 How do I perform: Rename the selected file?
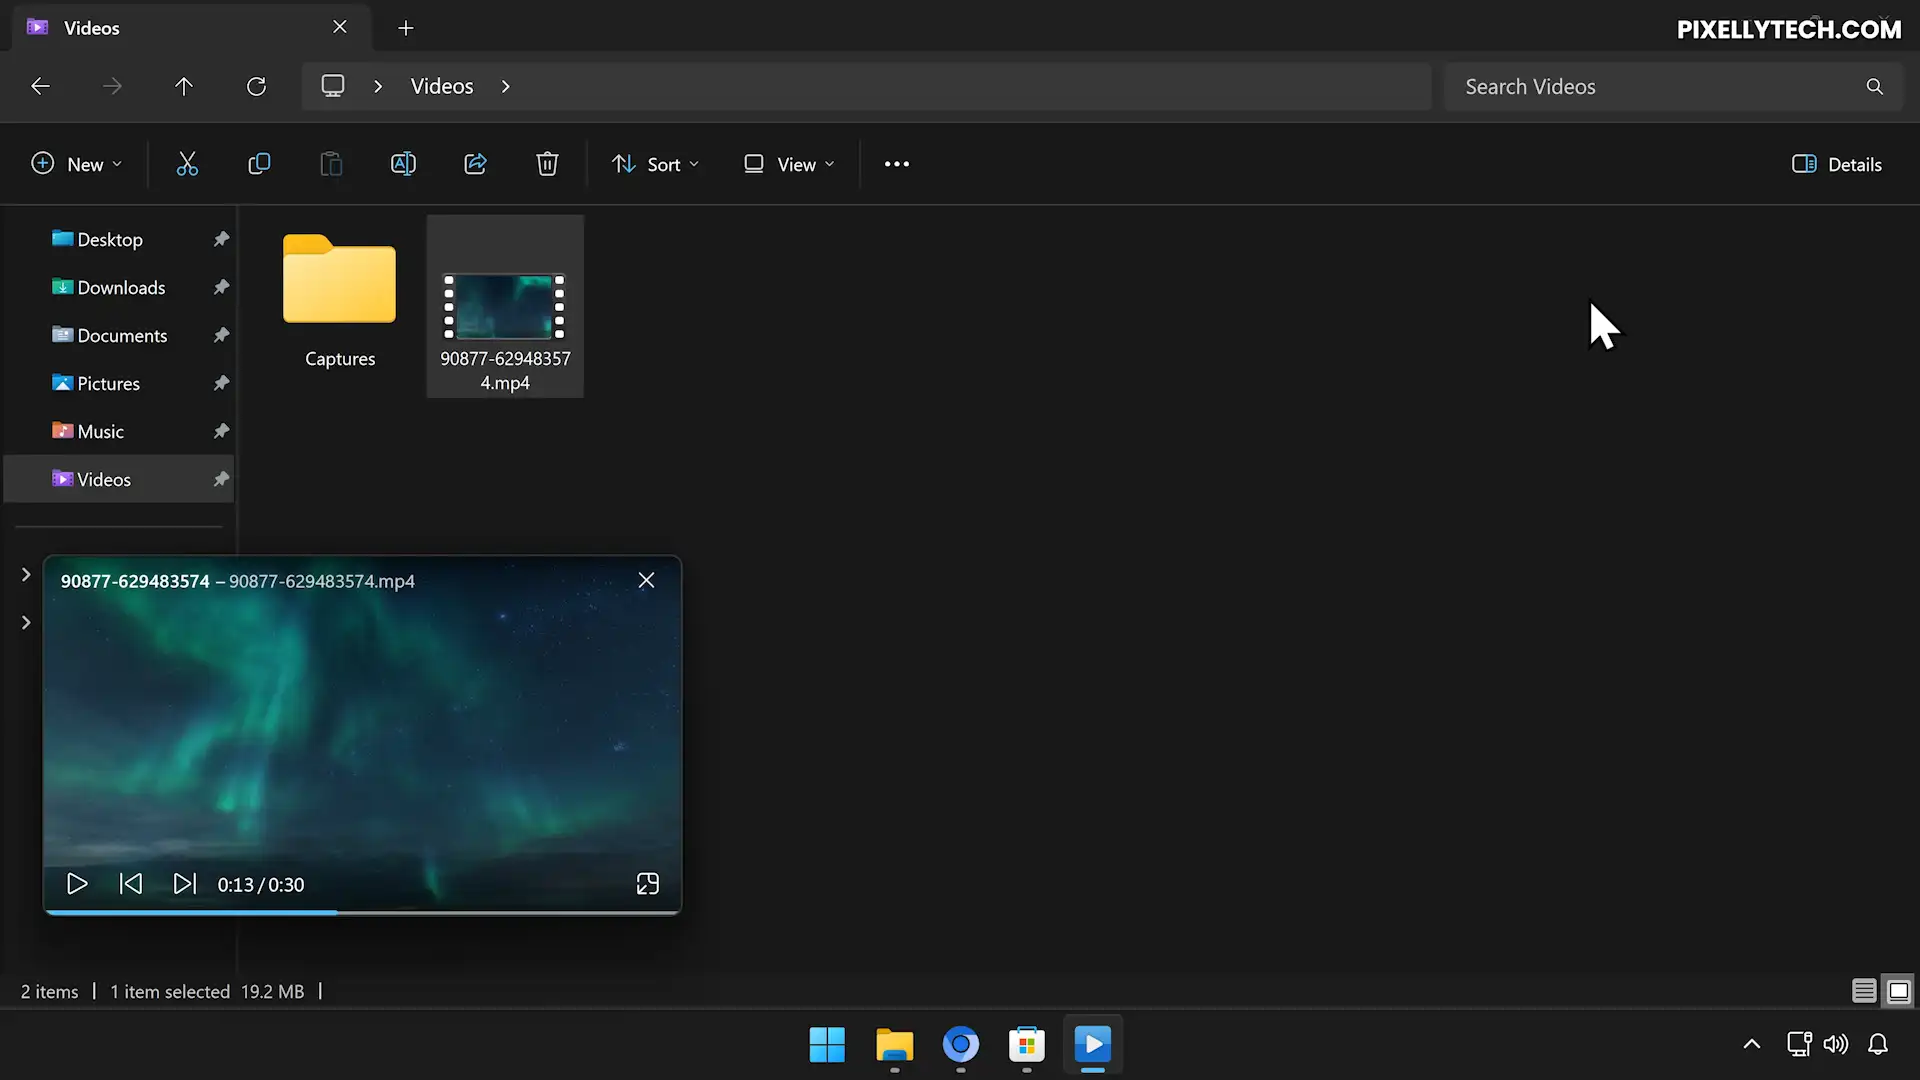(x=403, y=164)
